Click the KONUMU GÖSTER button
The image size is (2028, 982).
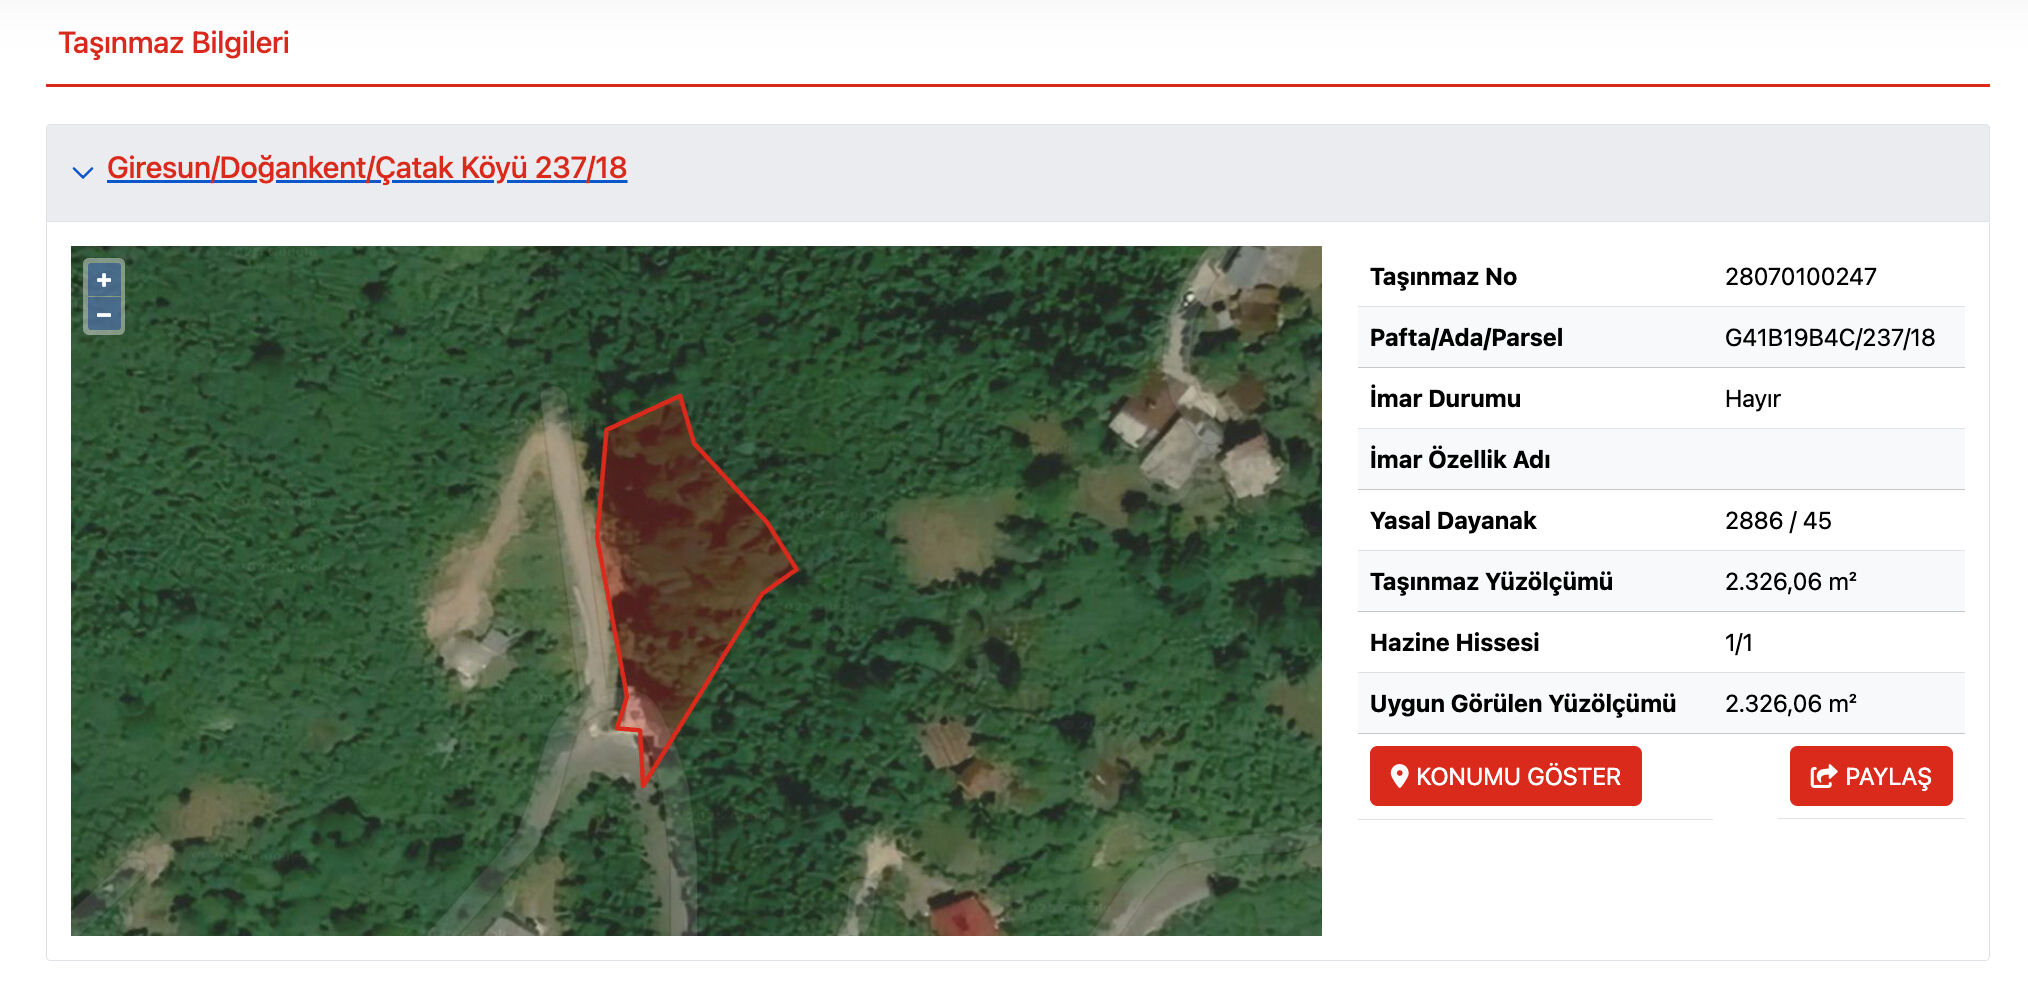(x=1505, y=776)
